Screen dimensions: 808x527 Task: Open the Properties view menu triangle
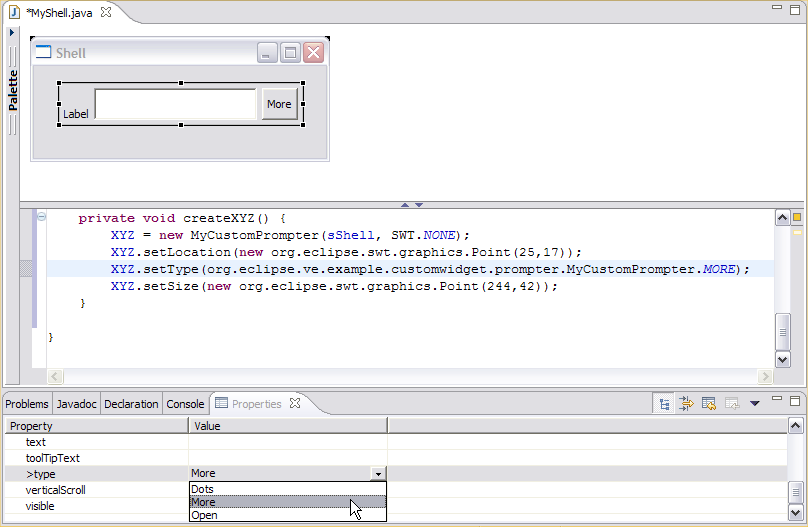point(755,403)
